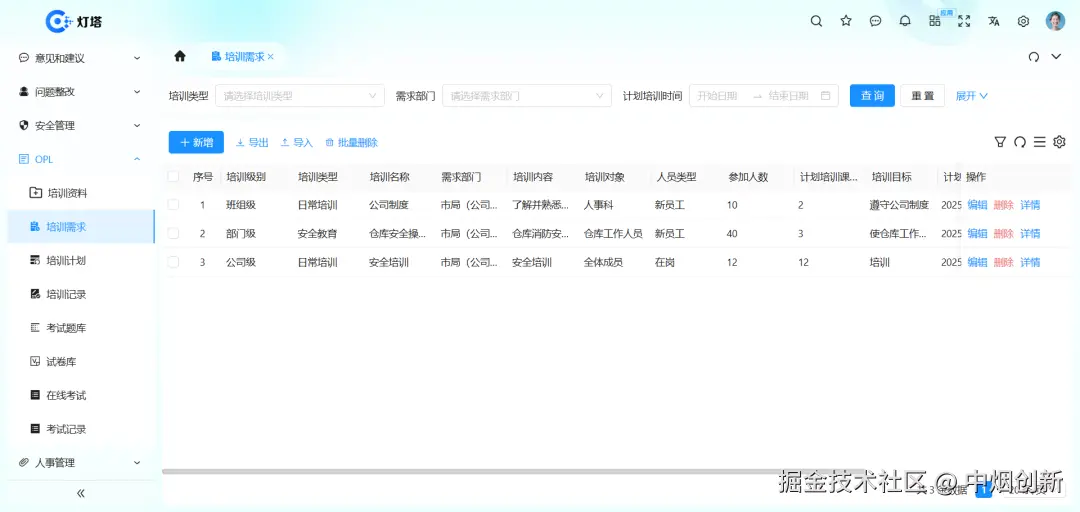
Task: Expand the 安全管理 menu
Action: 81,125
